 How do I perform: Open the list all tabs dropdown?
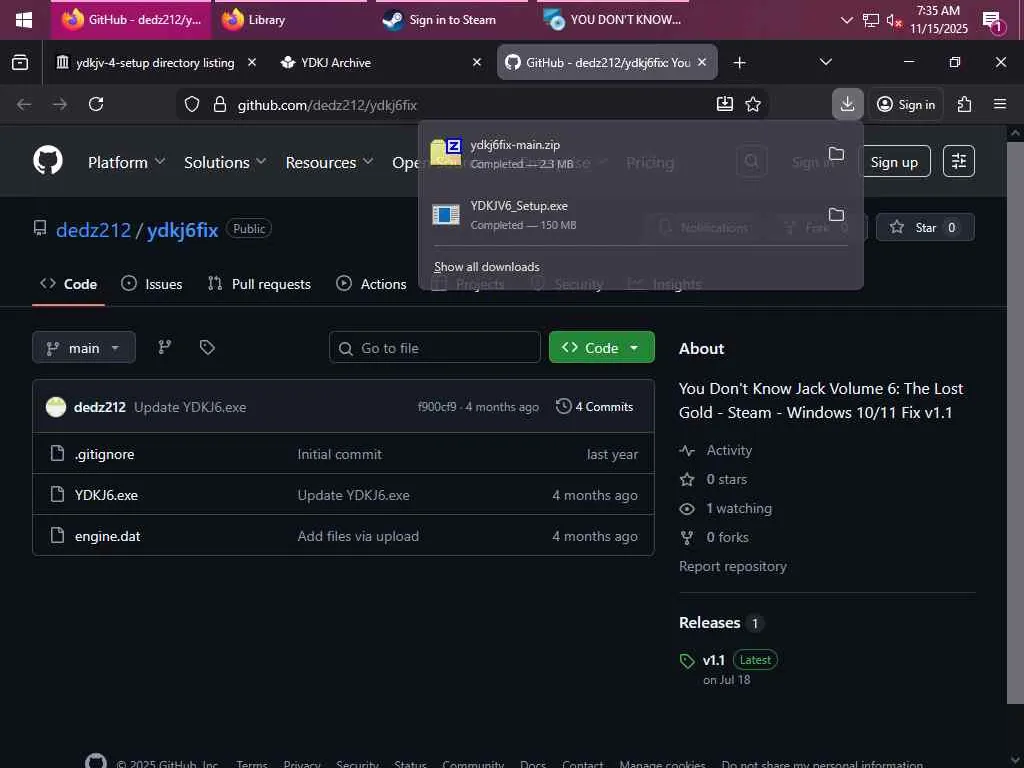pos(825,62)
